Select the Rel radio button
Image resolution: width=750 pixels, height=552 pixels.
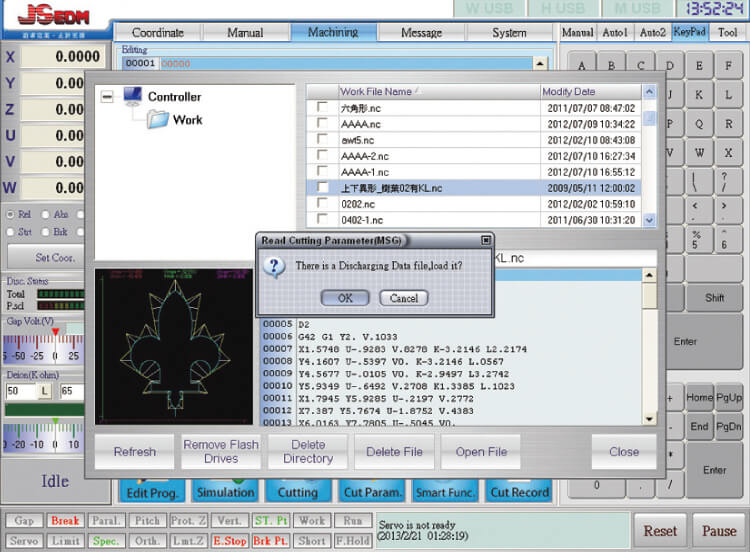coord(11,214)
